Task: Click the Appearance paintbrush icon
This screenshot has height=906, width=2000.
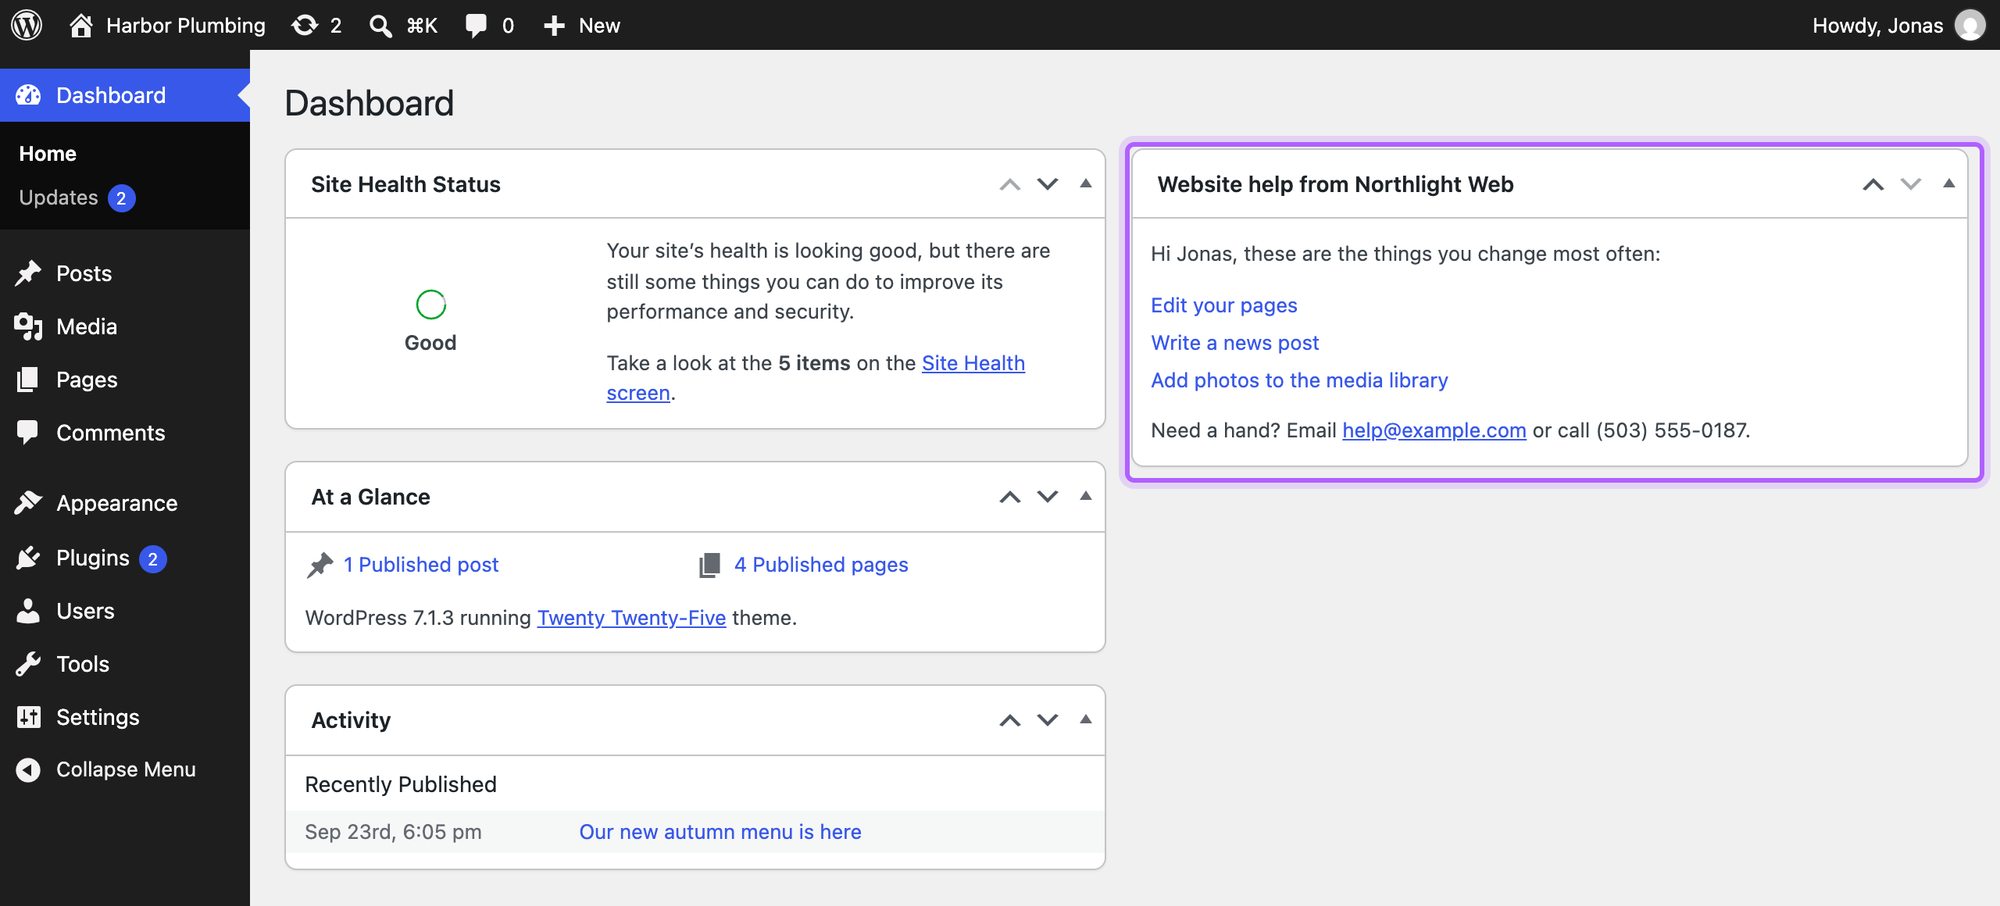Action: click(28, 503)
